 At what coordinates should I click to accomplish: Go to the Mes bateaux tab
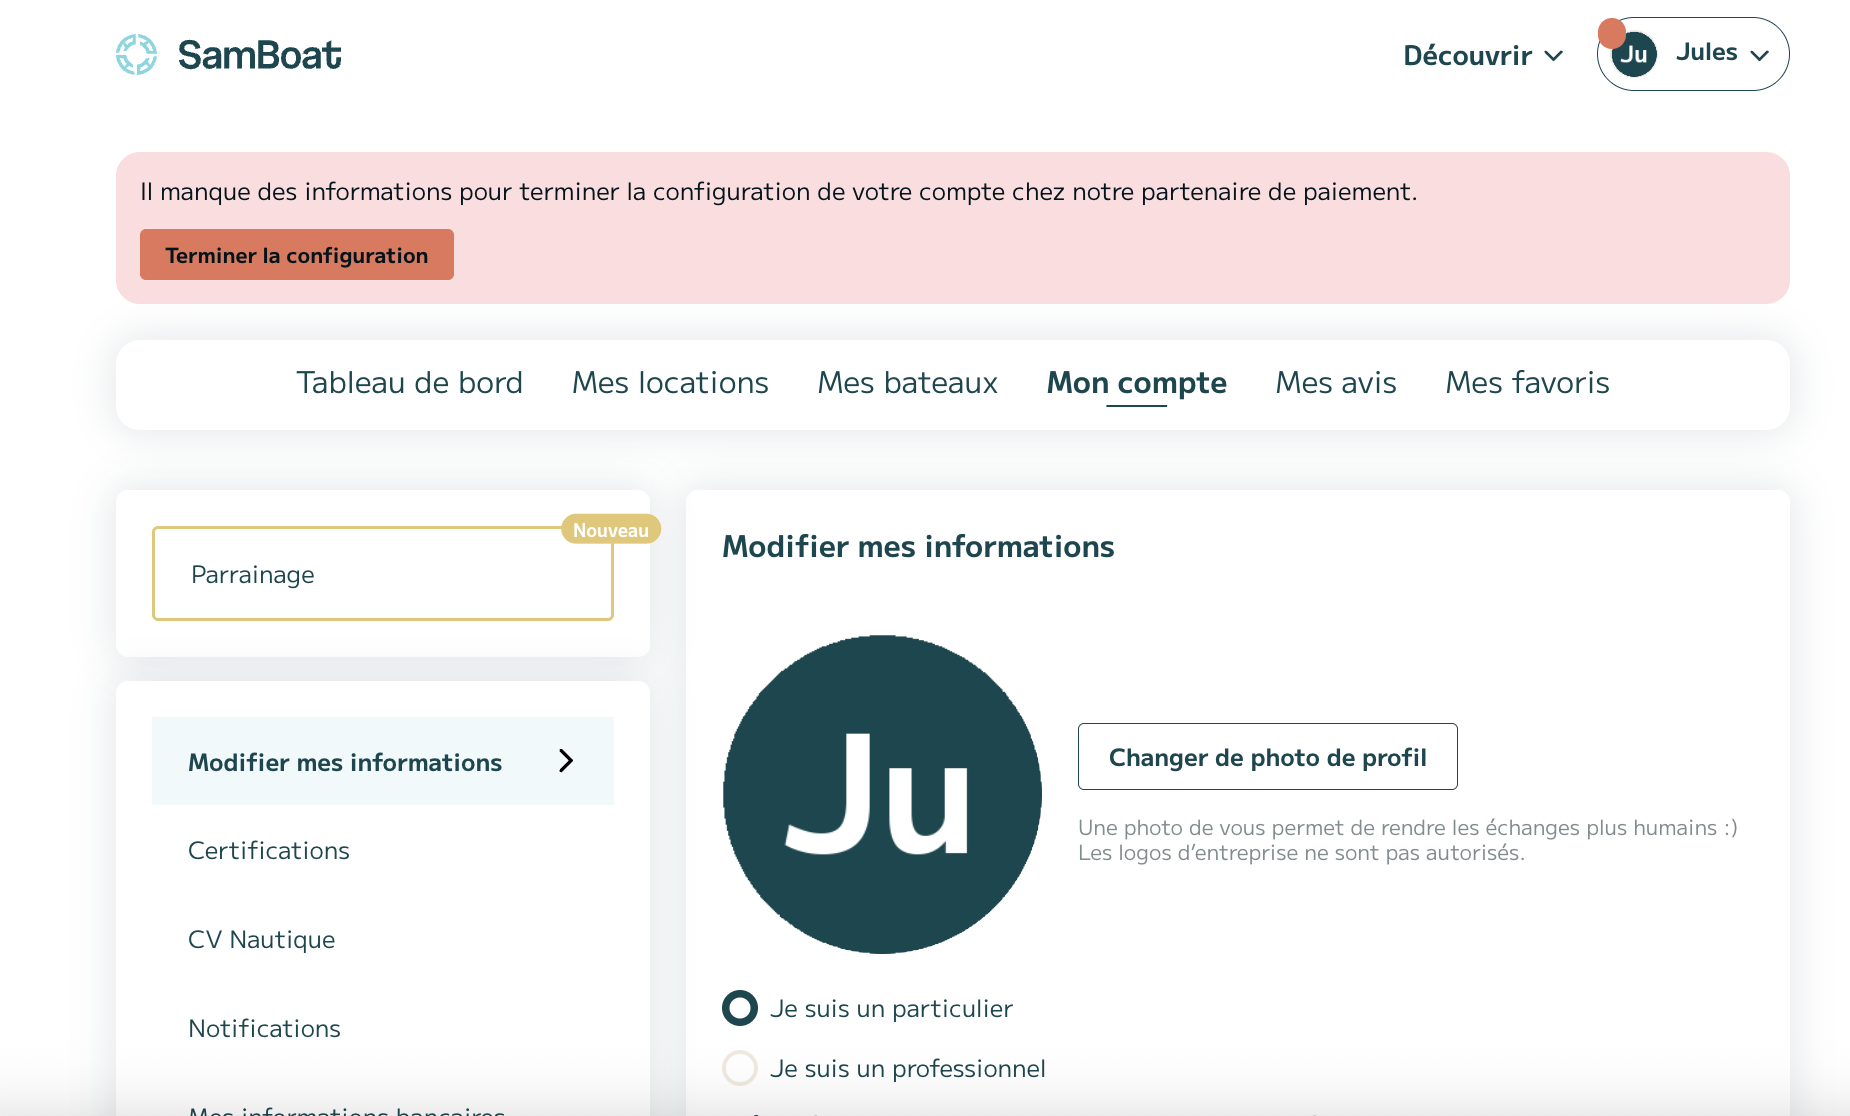907,383
